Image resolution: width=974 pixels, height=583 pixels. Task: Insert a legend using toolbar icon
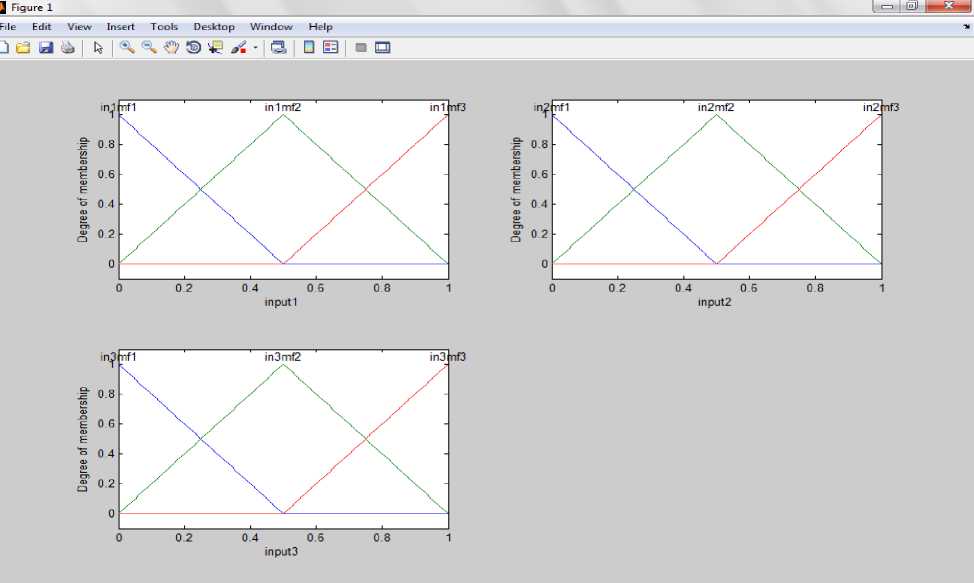(330, 48)
